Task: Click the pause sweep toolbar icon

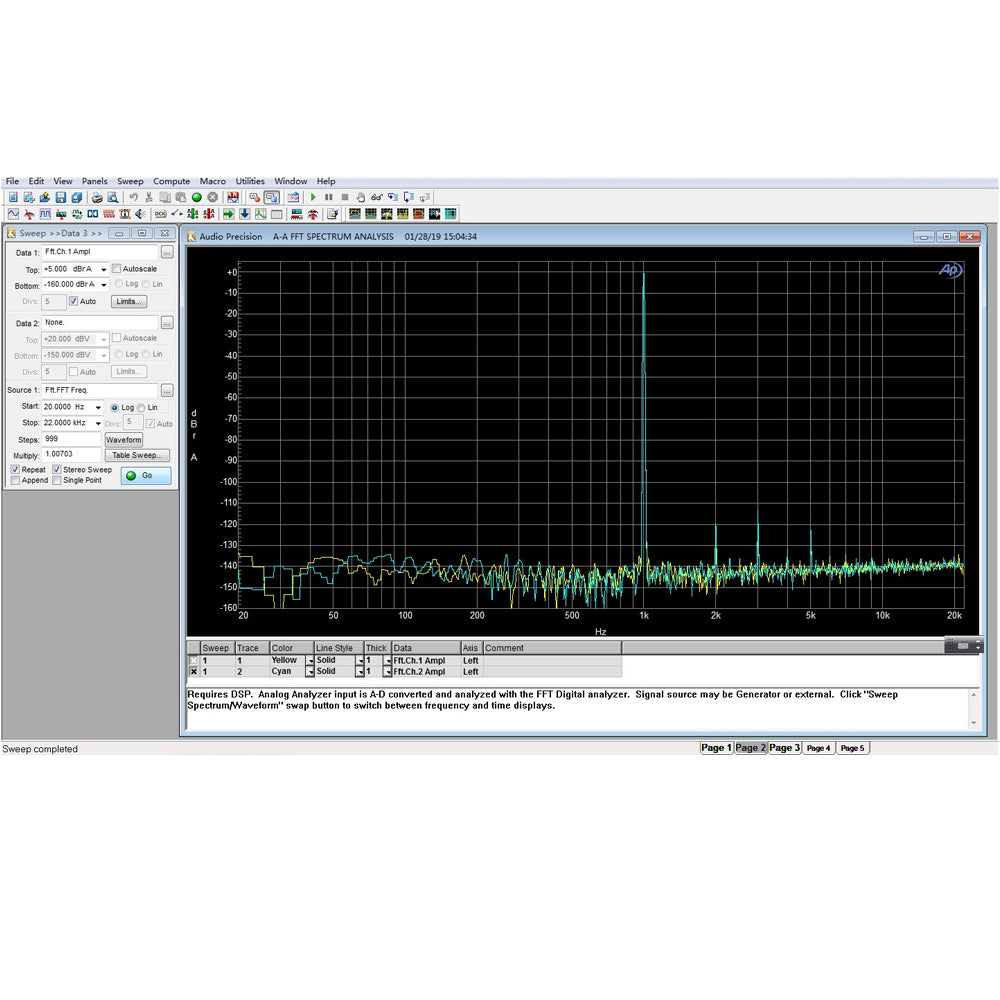Action: click(328, 197)
